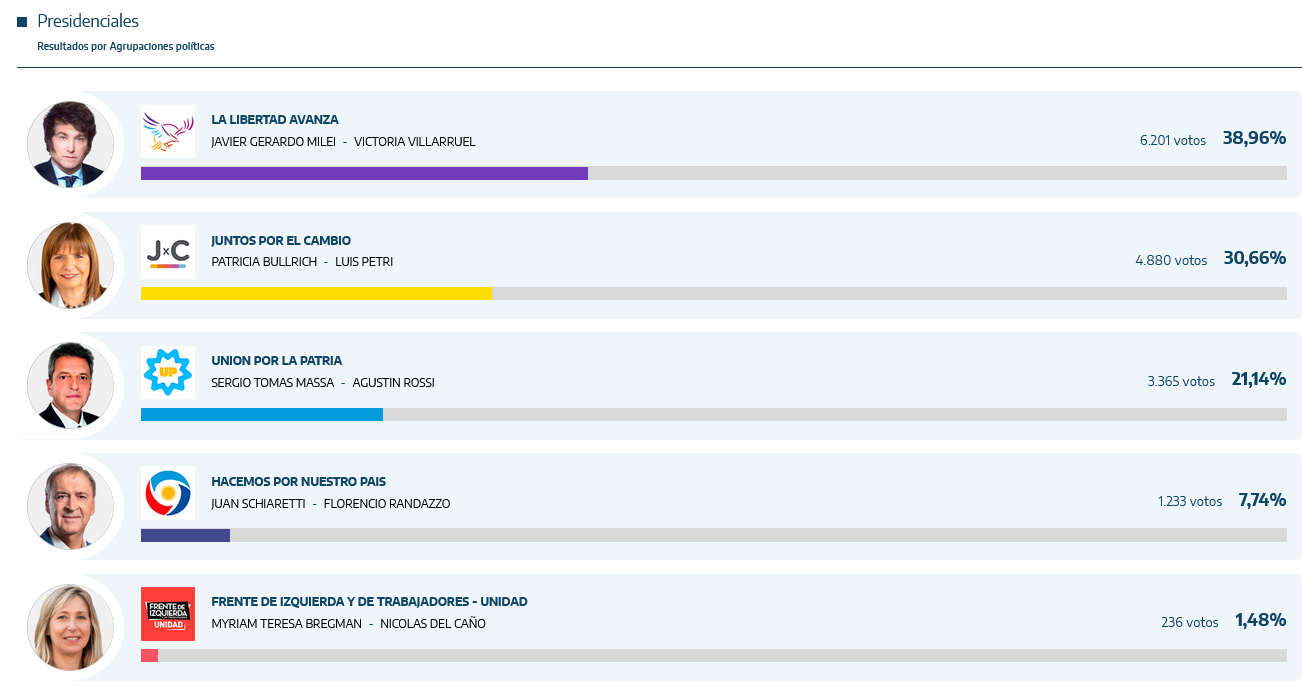
Task: Open the Frente de Izquierda Unidad logo
Action: (167, 613)
